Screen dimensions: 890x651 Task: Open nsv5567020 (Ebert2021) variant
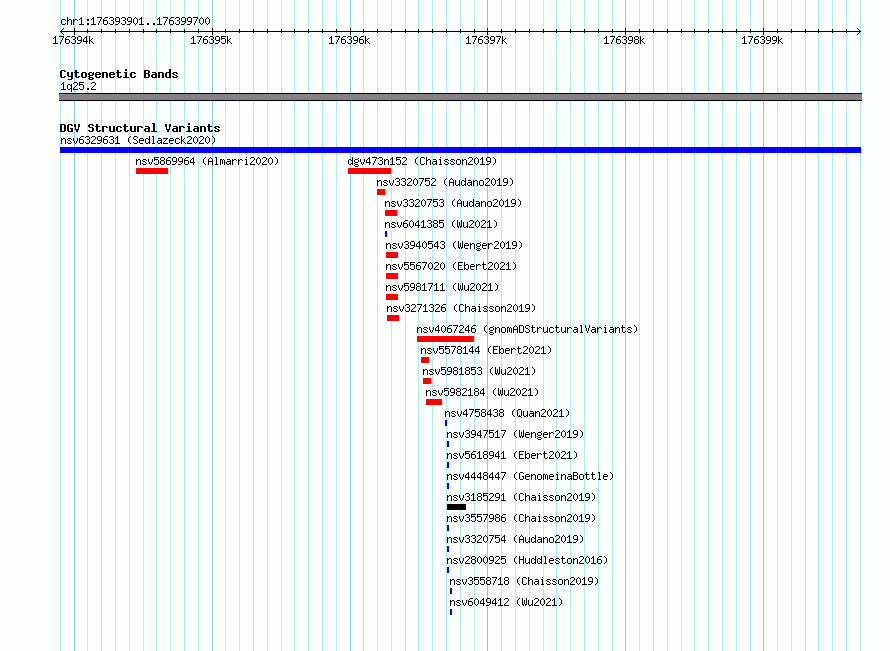451,266
